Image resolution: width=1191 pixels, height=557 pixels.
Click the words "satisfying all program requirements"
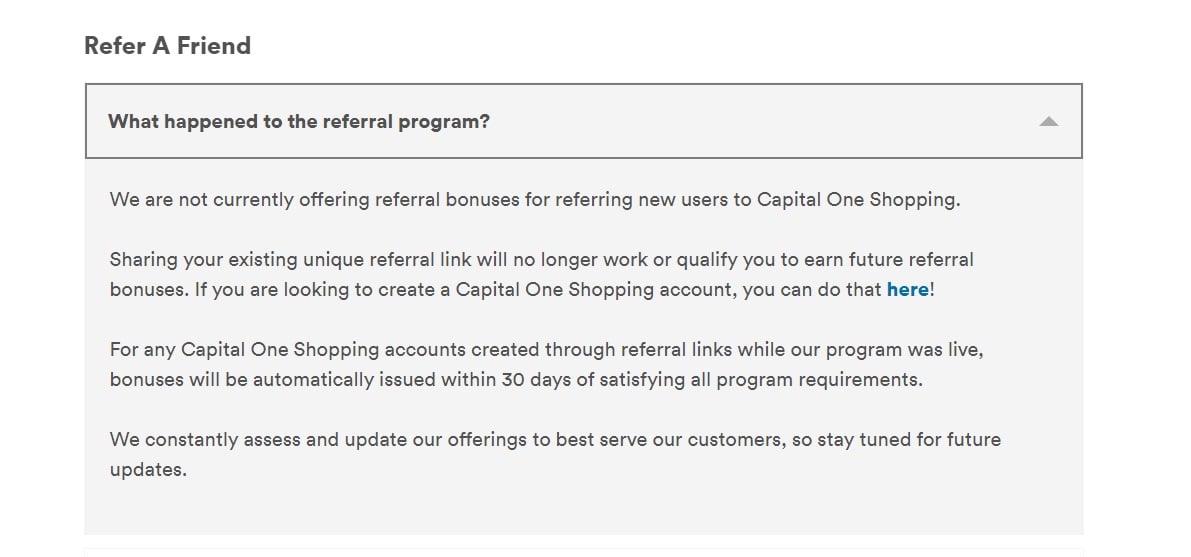[x=761, y=379]
